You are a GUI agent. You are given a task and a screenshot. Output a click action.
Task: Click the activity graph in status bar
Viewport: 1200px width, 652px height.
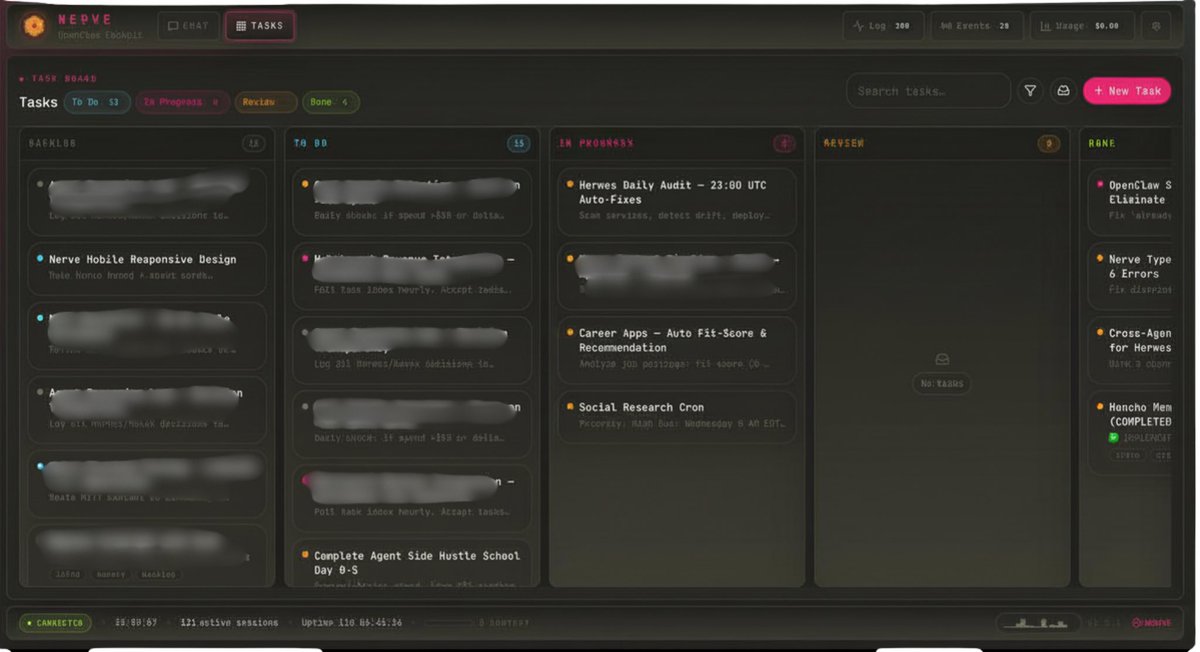point(1038,623)
